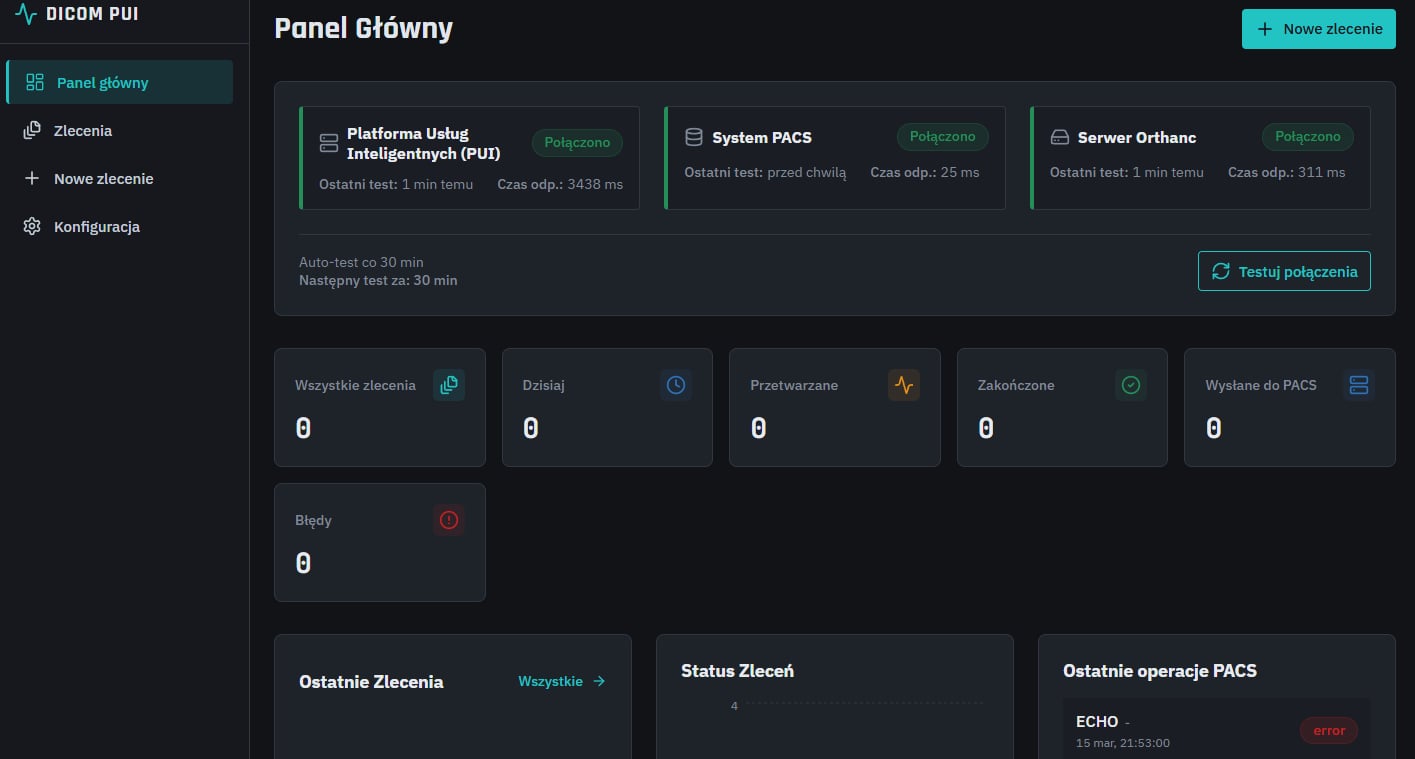The image size is (1415, 759).
Task: Click the Wszystkie zlecenia label
Action: coord(355,385)
